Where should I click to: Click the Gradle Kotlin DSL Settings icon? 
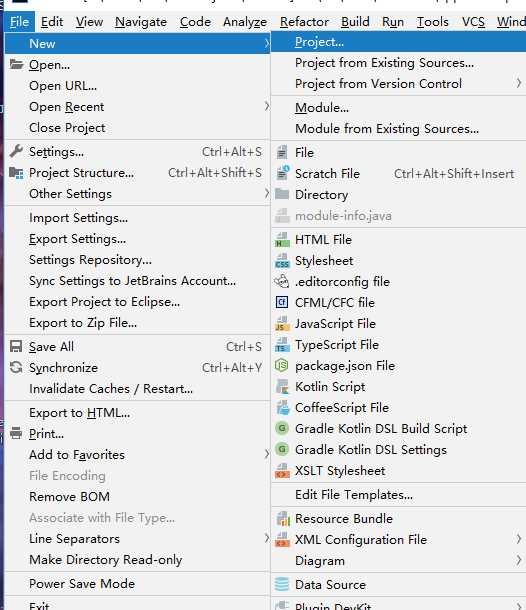(282, 449)
